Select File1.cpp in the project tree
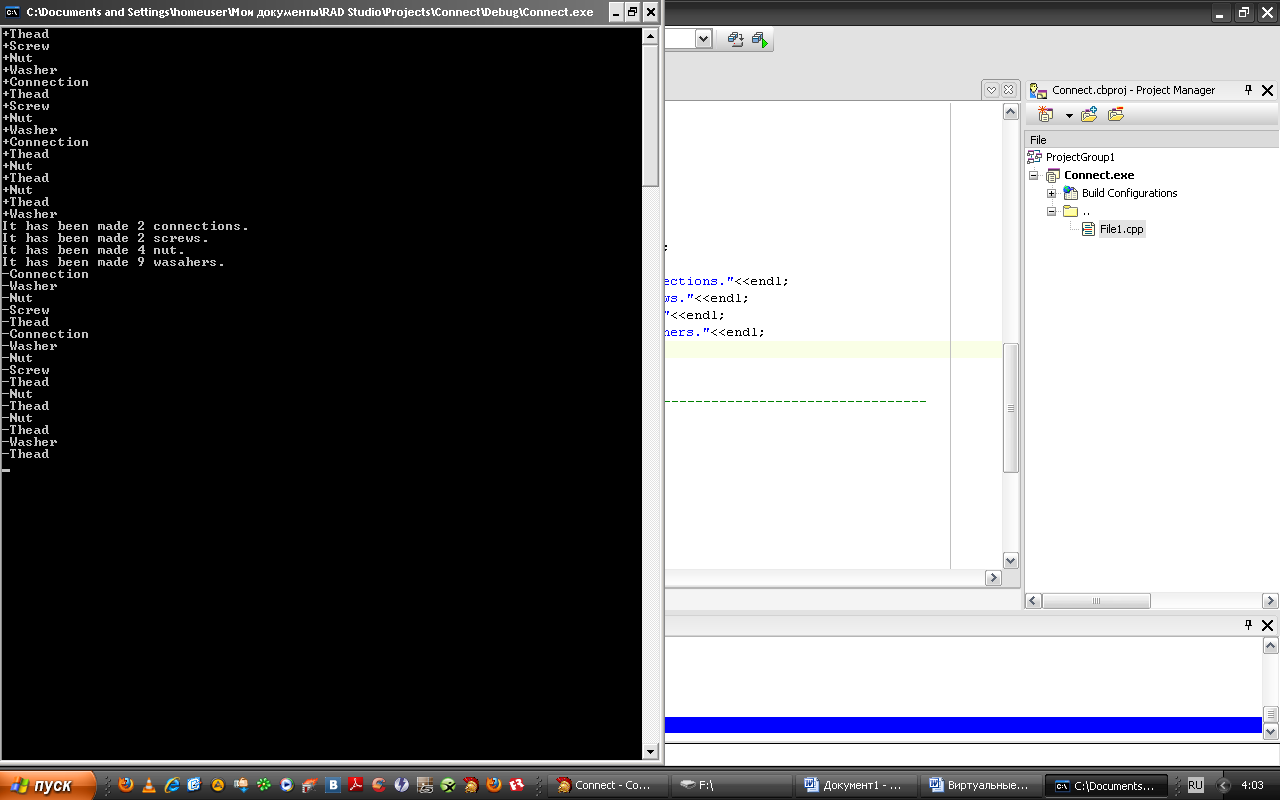The height and width of the screenshot is (800, 1280). pyautogui.click(x=1121, y=229)
